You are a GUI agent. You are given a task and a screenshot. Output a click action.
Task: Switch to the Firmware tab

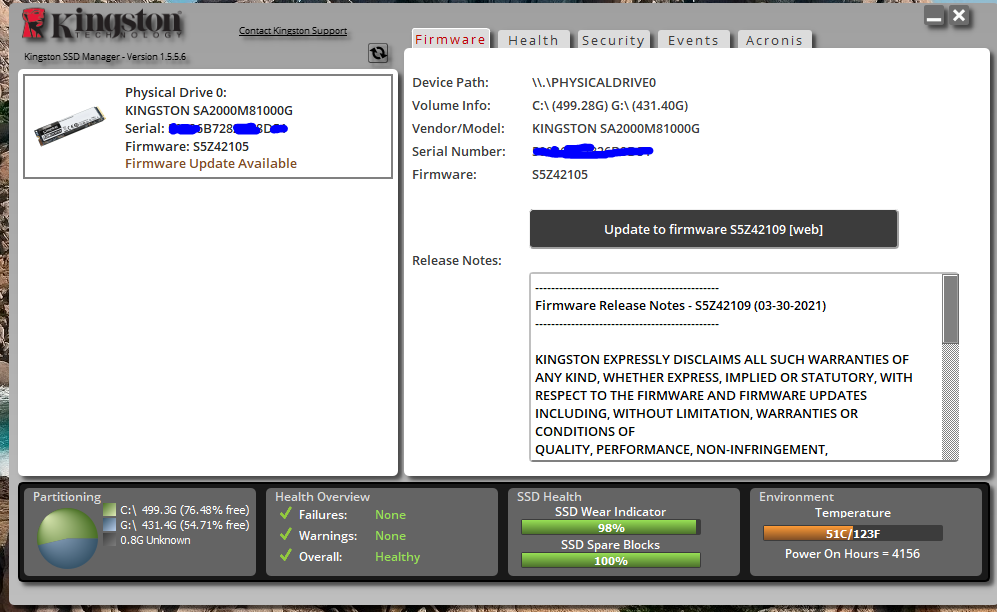click(450, 39)
